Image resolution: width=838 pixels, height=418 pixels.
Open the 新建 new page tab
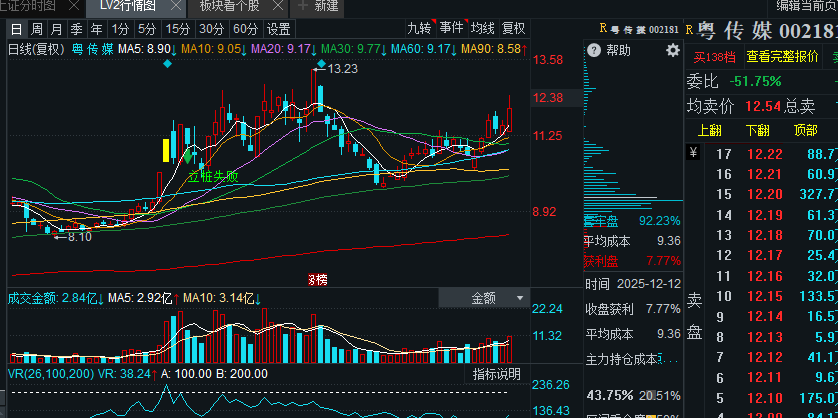point(319,6)
